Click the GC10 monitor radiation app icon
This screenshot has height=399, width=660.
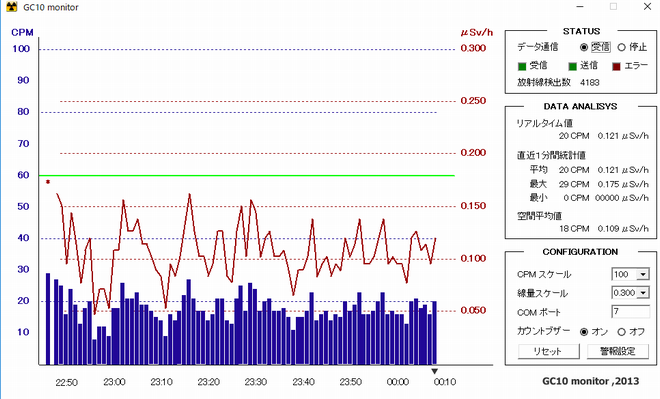(12, 7)
